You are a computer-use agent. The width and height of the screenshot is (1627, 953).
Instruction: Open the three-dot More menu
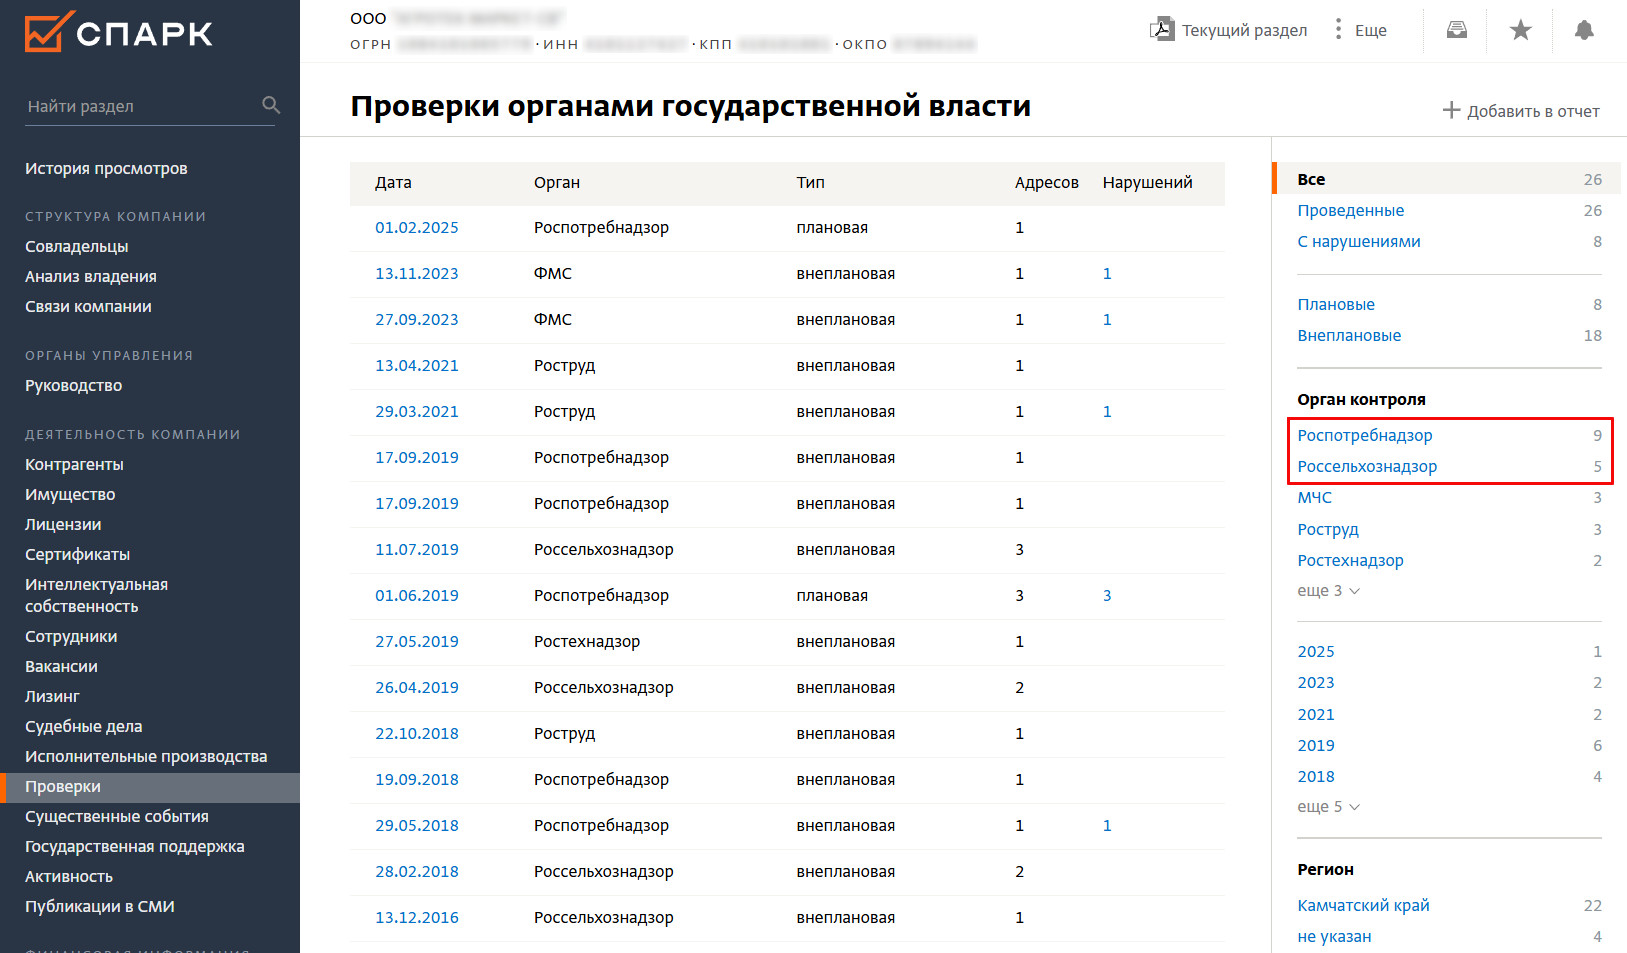pyautogui.click(x=1338, y=30)
